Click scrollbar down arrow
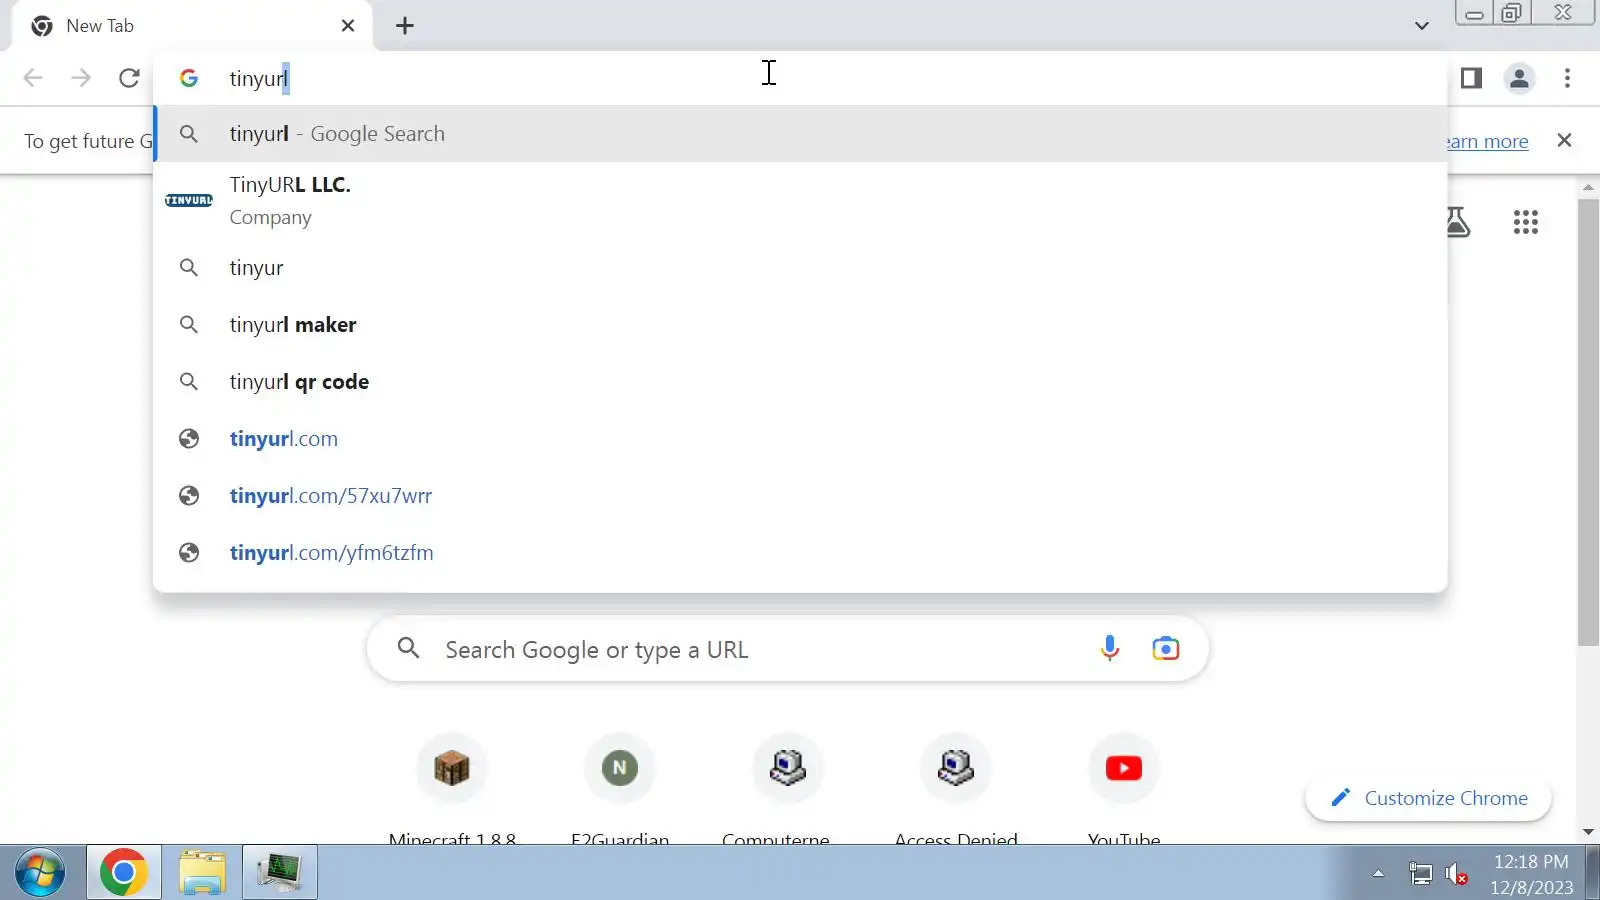1600x900 pixels. (1589, 832)
